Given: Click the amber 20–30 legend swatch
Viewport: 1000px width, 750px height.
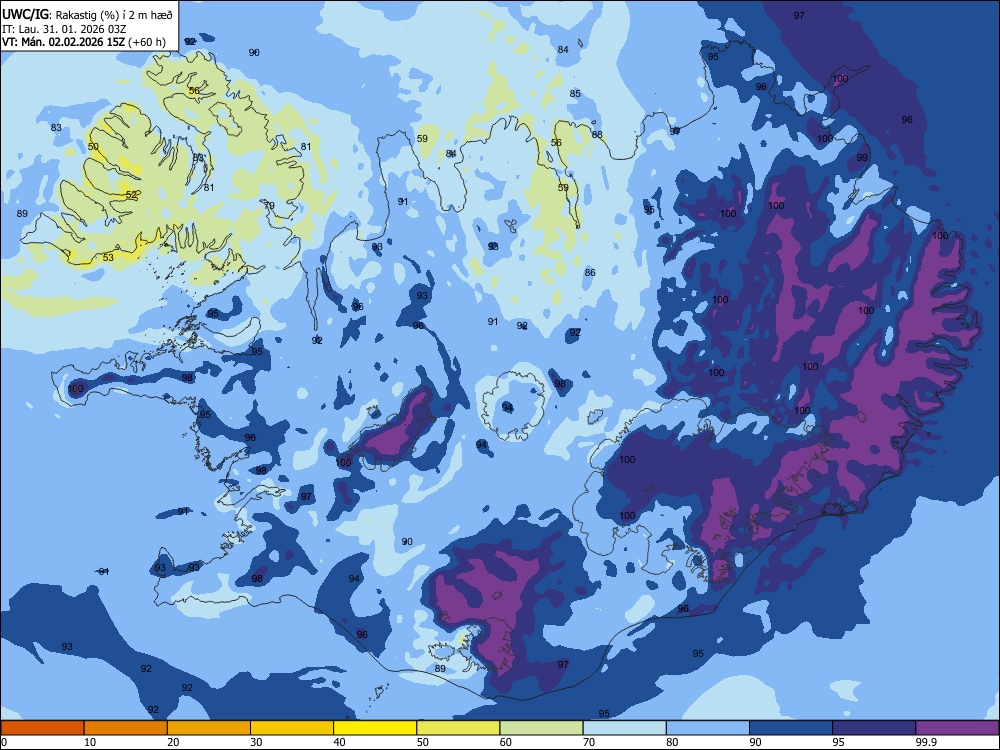Looking at the screenshot, I should [209, 728].
